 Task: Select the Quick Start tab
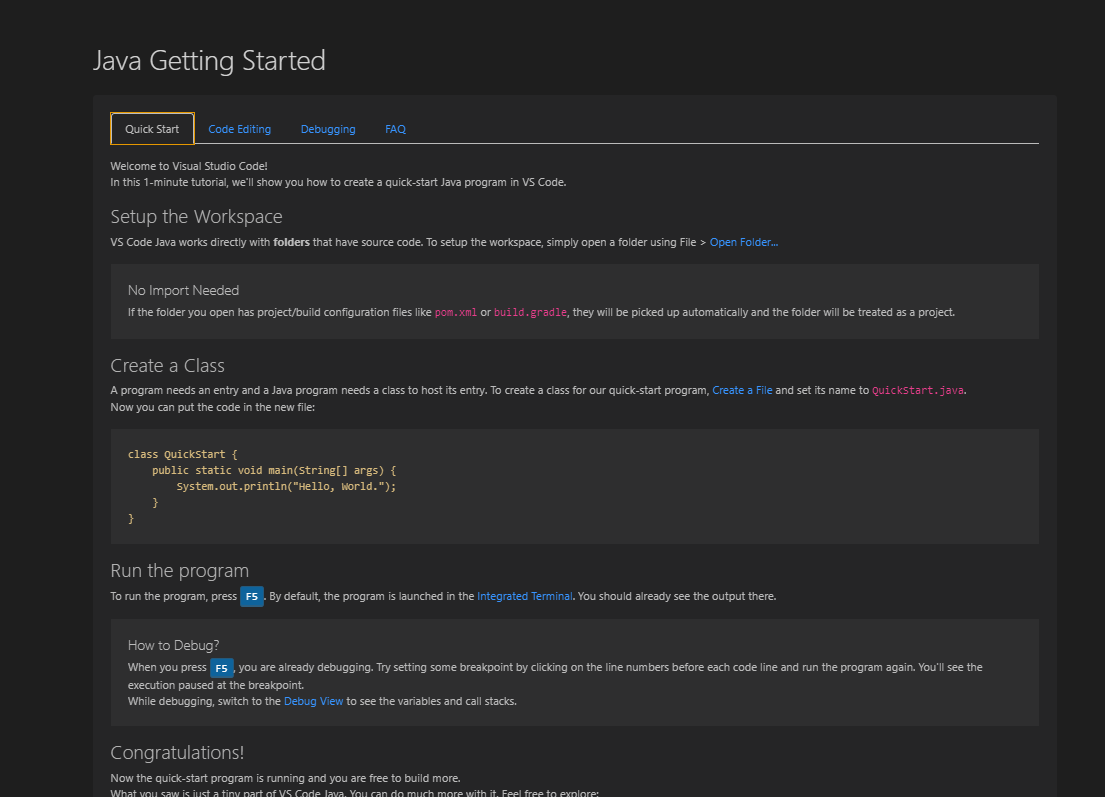point(152,129)
